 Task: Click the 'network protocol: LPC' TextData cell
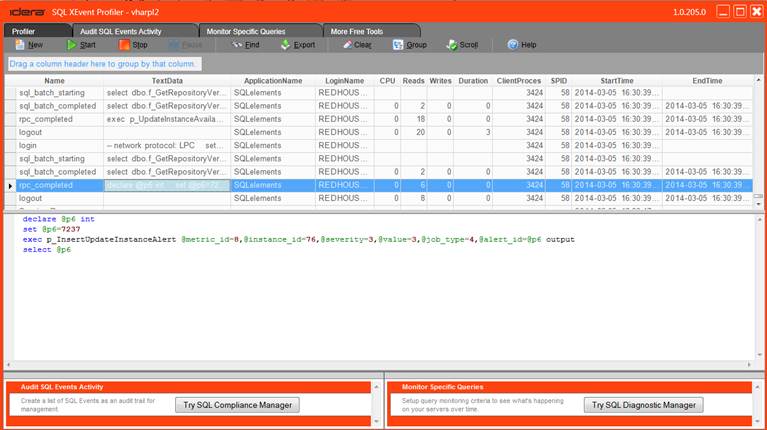(x=167, y=146)
